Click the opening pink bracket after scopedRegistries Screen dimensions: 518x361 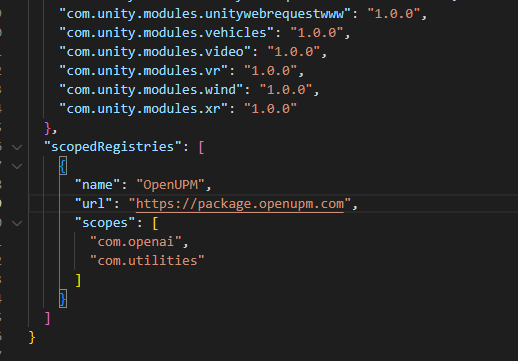tap(201, 147)
